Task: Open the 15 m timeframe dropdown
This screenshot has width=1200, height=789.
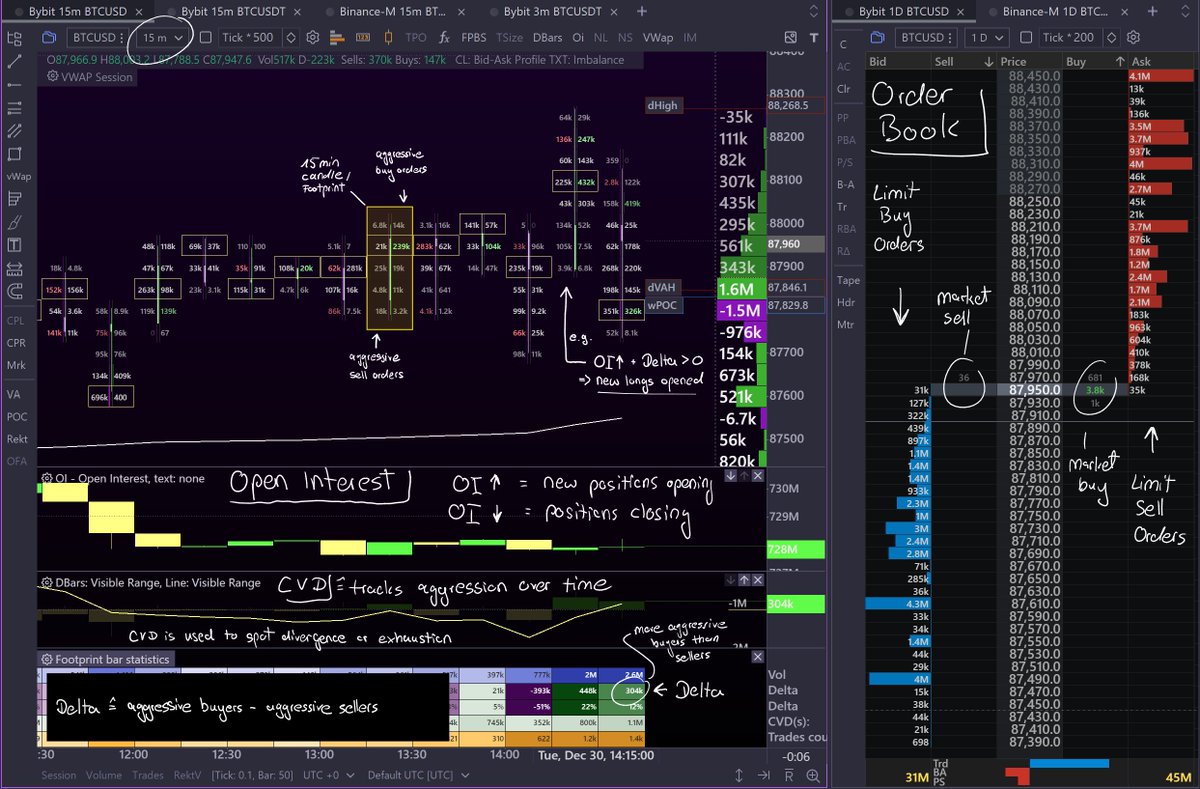Action: (163, 37)
